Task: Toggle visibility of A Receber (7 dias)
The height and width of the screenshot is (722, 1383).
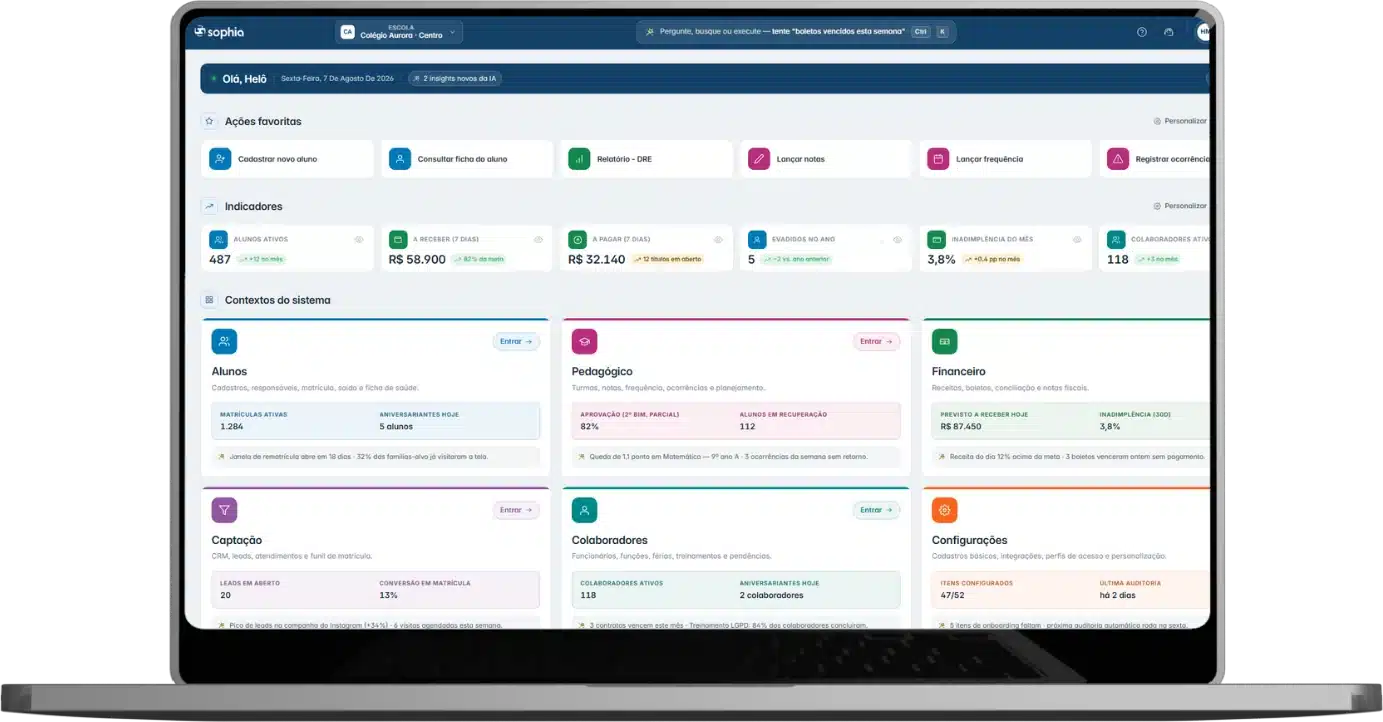Action: pos(538,240)
